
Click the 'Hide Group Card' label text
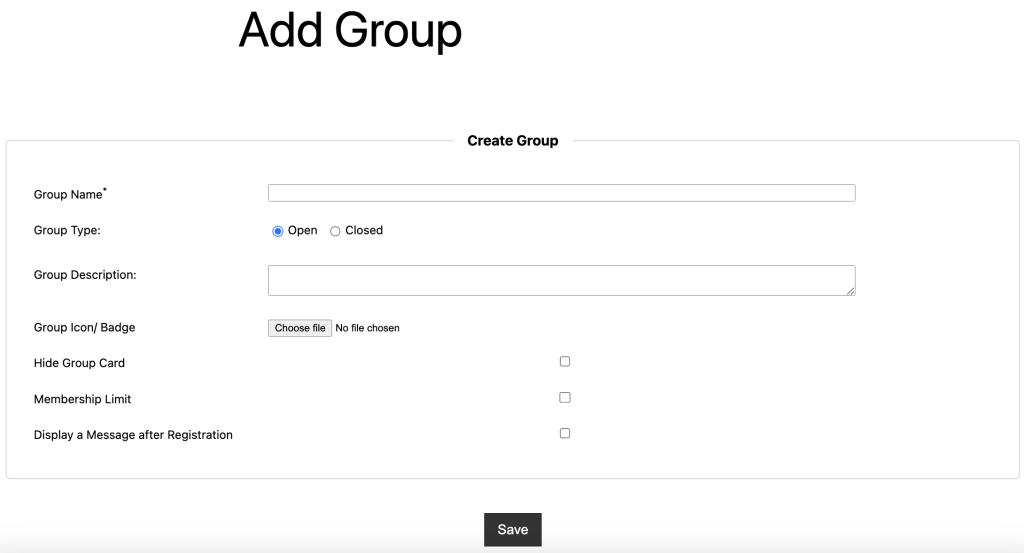pos(79,363)
